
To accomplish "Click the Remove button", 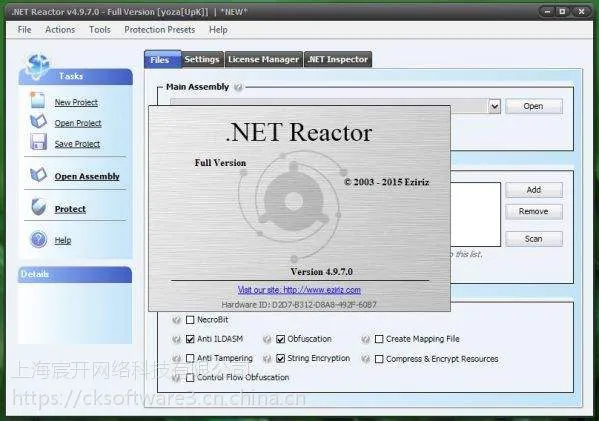I will (534, 211).
